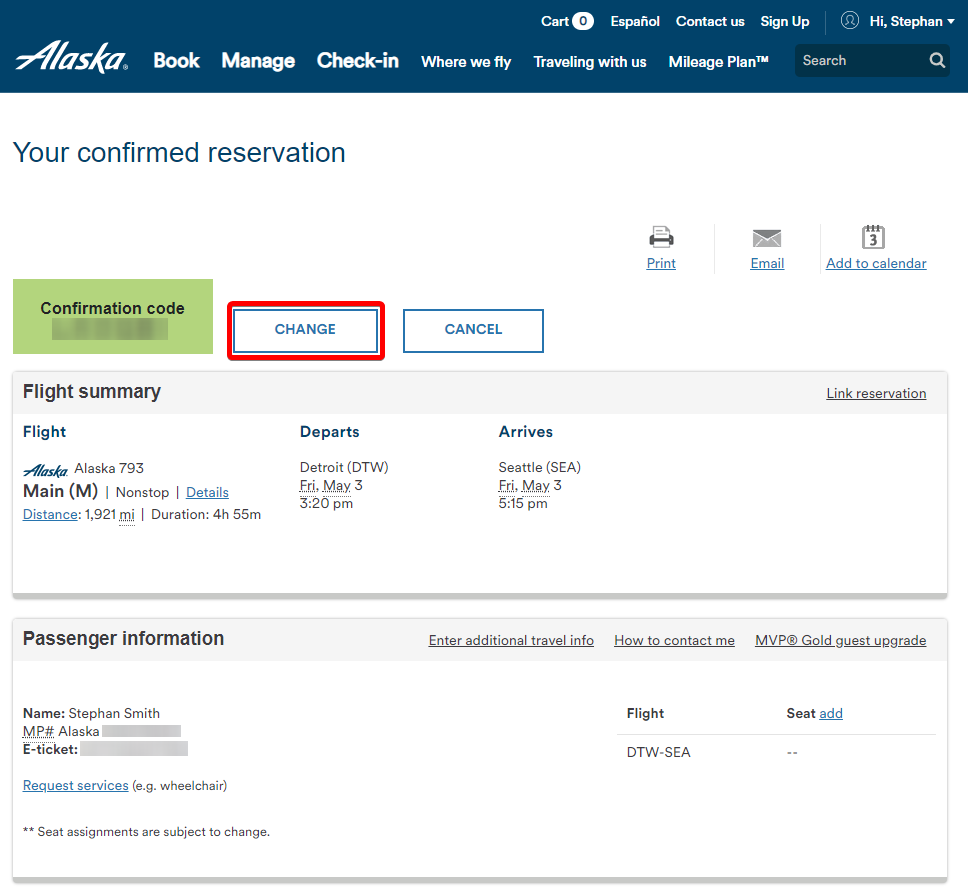Image resolution: width=968 pixels, height=893 pixels.
Task: Click the email envelope icon
Action: pyautogui.click(x=767, y=238)
